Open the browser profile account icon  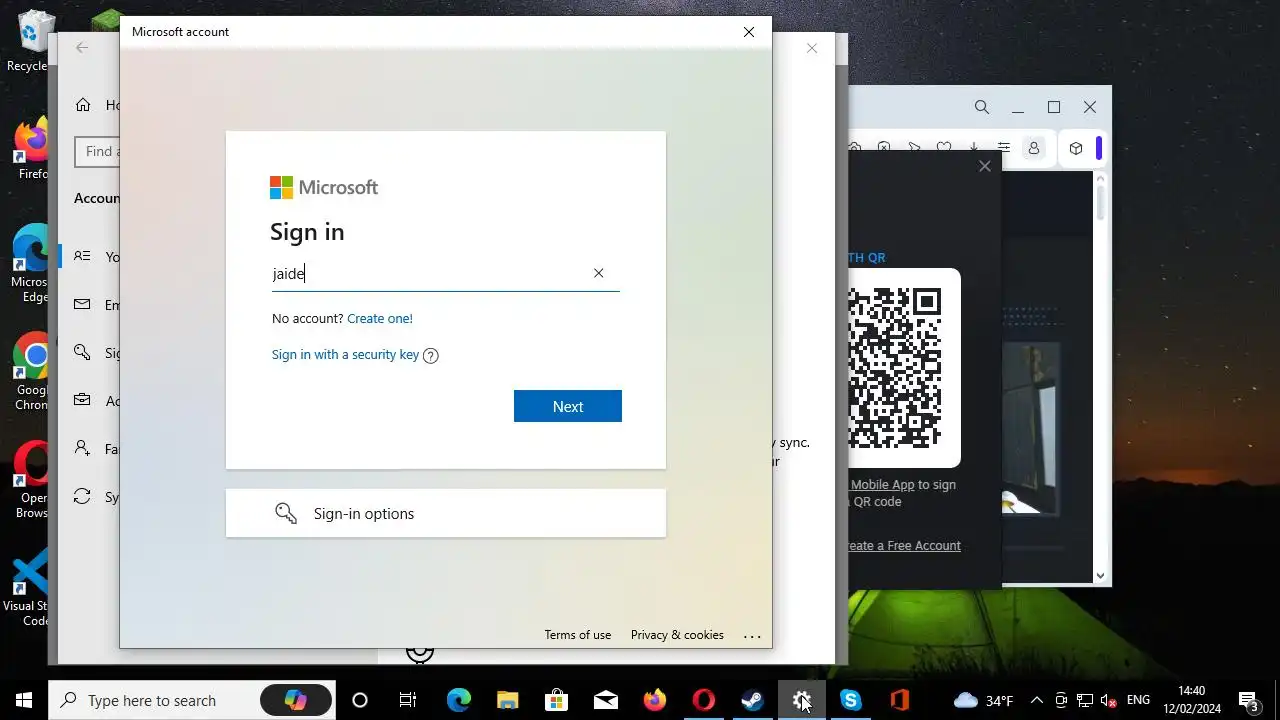pyautogui.click(x=1034, y=148)
